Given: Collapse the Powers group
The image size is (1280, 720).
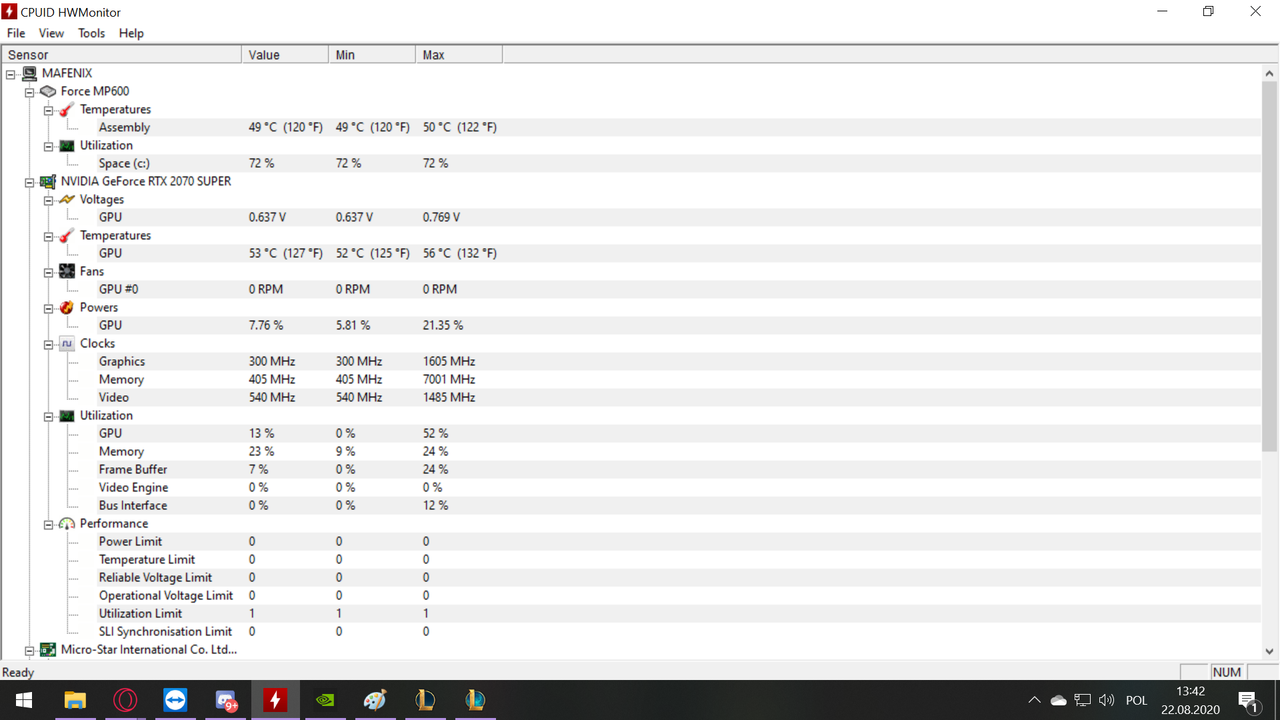Looking at the screenshot, I should pos(49,307).
